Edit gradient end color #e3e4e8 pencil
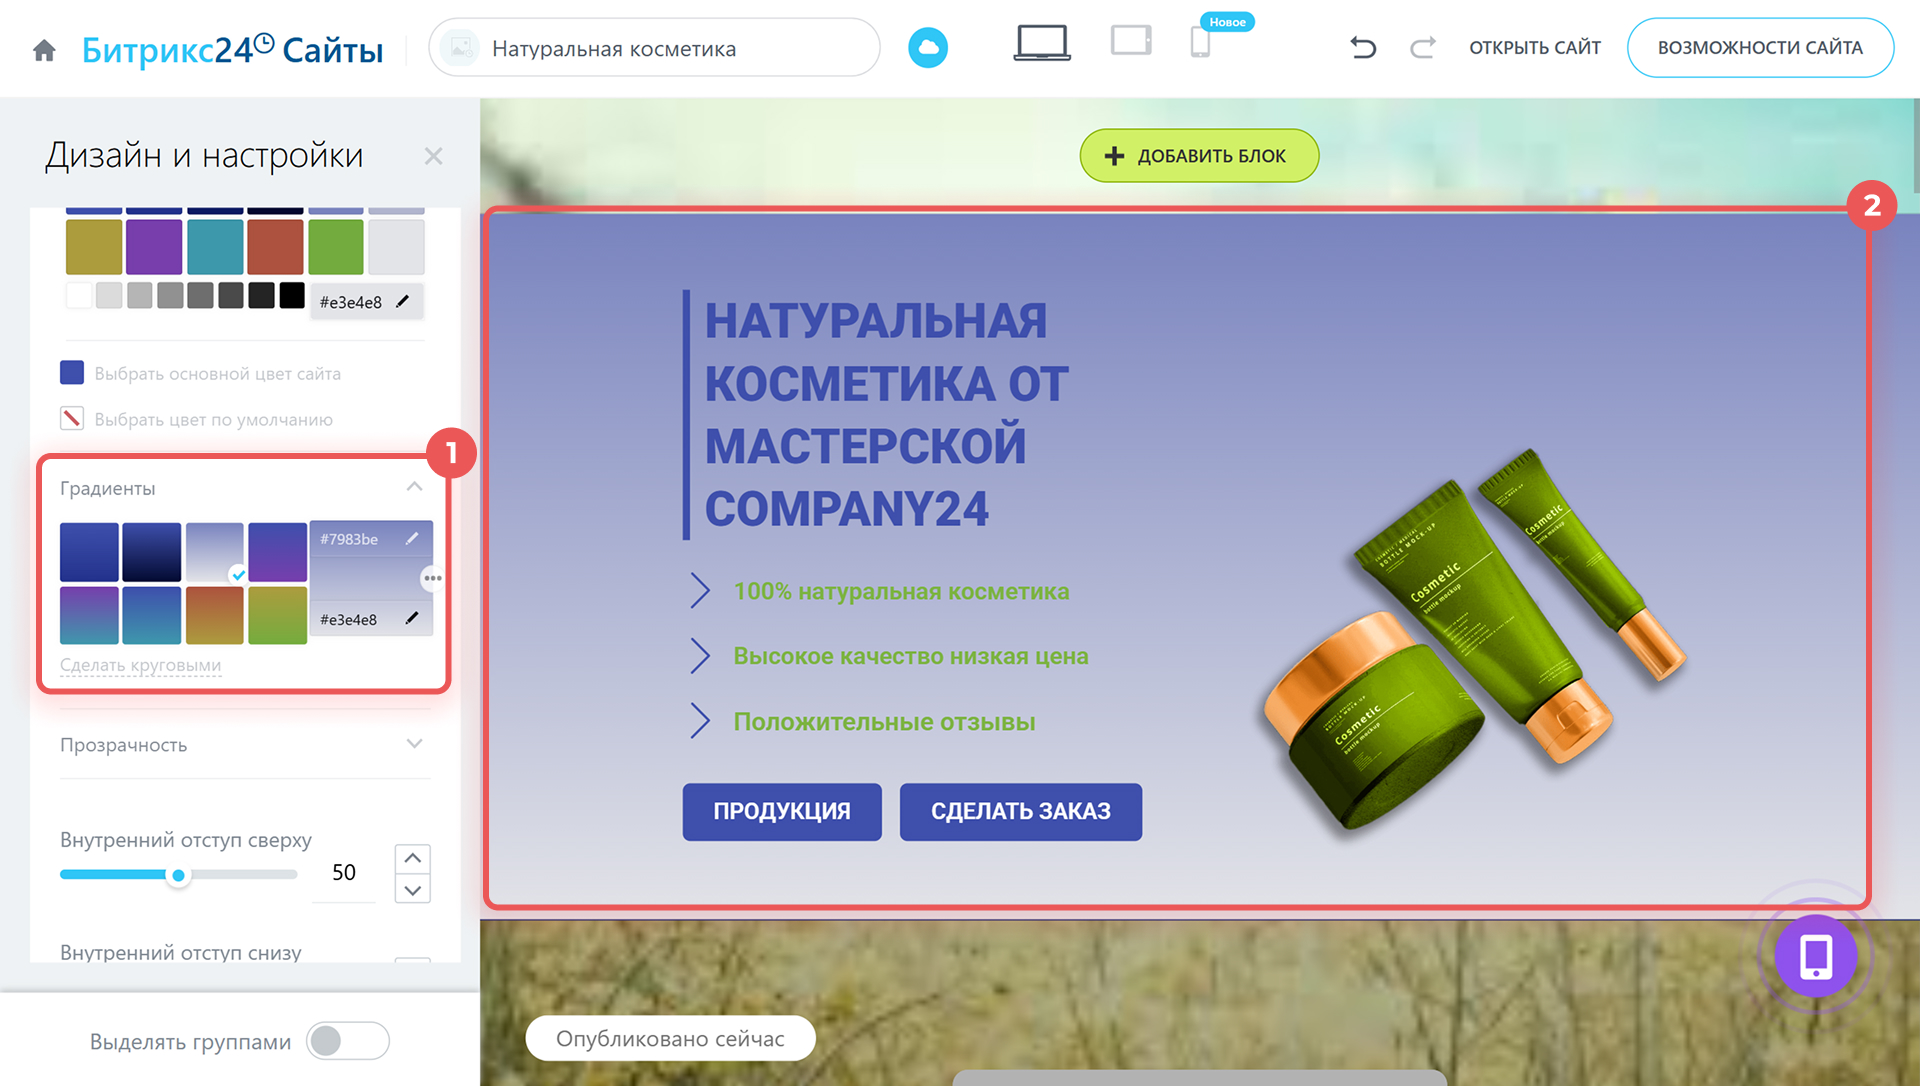1920x1086 pixels. [x=411, y=618]
